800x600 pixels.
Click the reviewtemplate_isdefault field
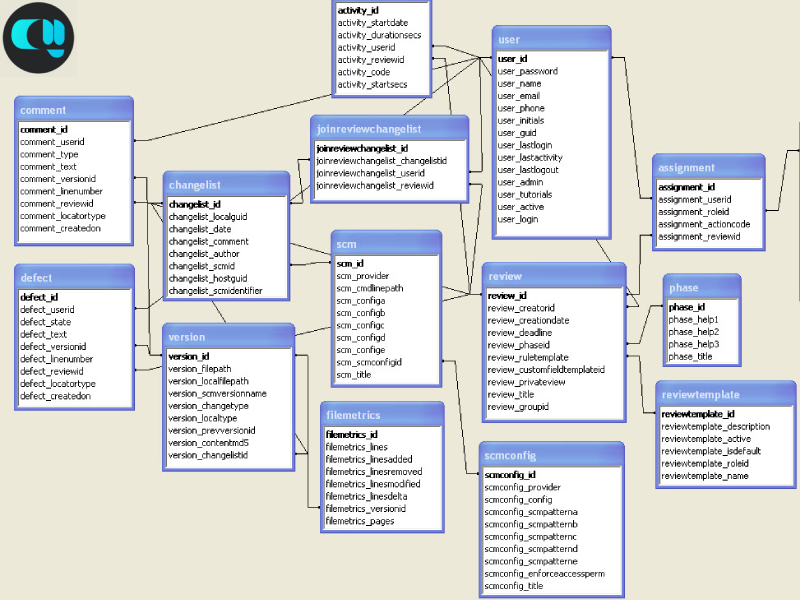pyautogui.click(x=710, y=451)
